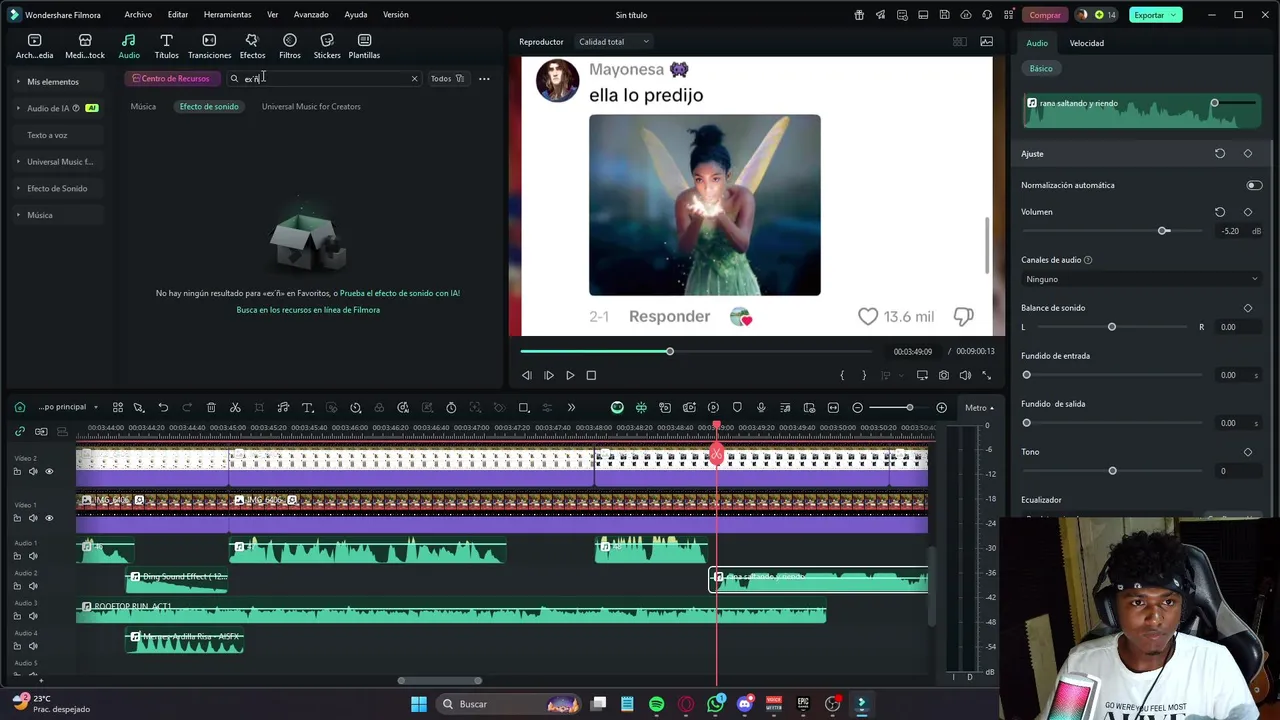This screenshot has width=1280, height=720.
Task: Click the Balance de sonido slider handle
Action: [x=1112, y=327]
